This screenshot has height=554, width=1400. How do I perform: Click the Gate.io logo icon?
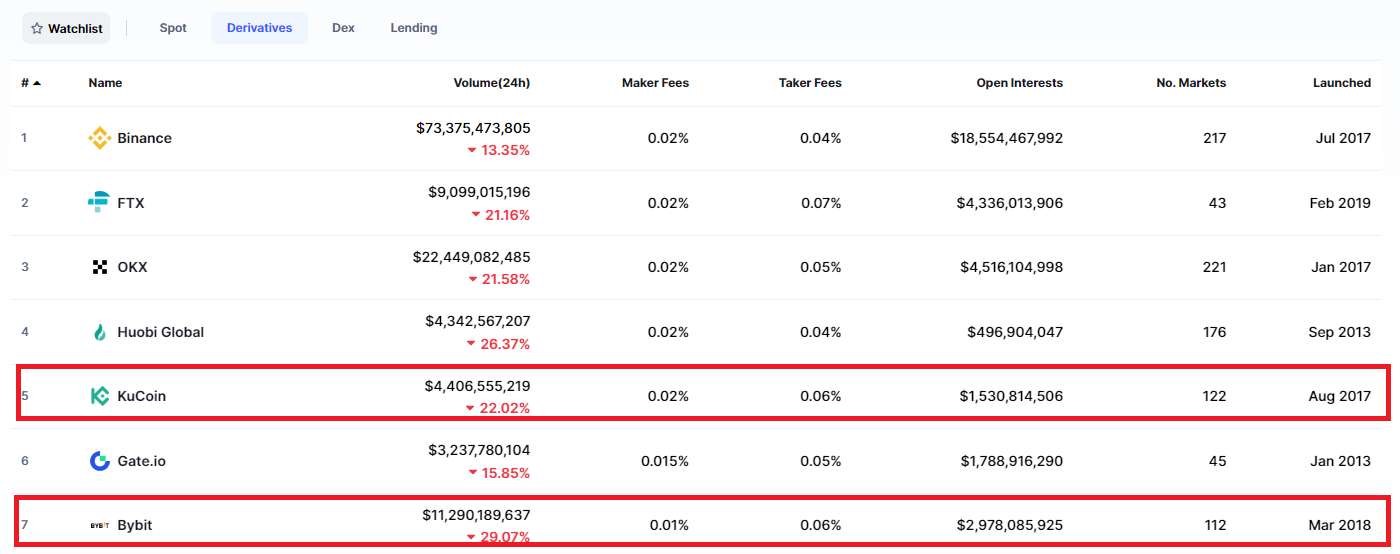[100, 461]
